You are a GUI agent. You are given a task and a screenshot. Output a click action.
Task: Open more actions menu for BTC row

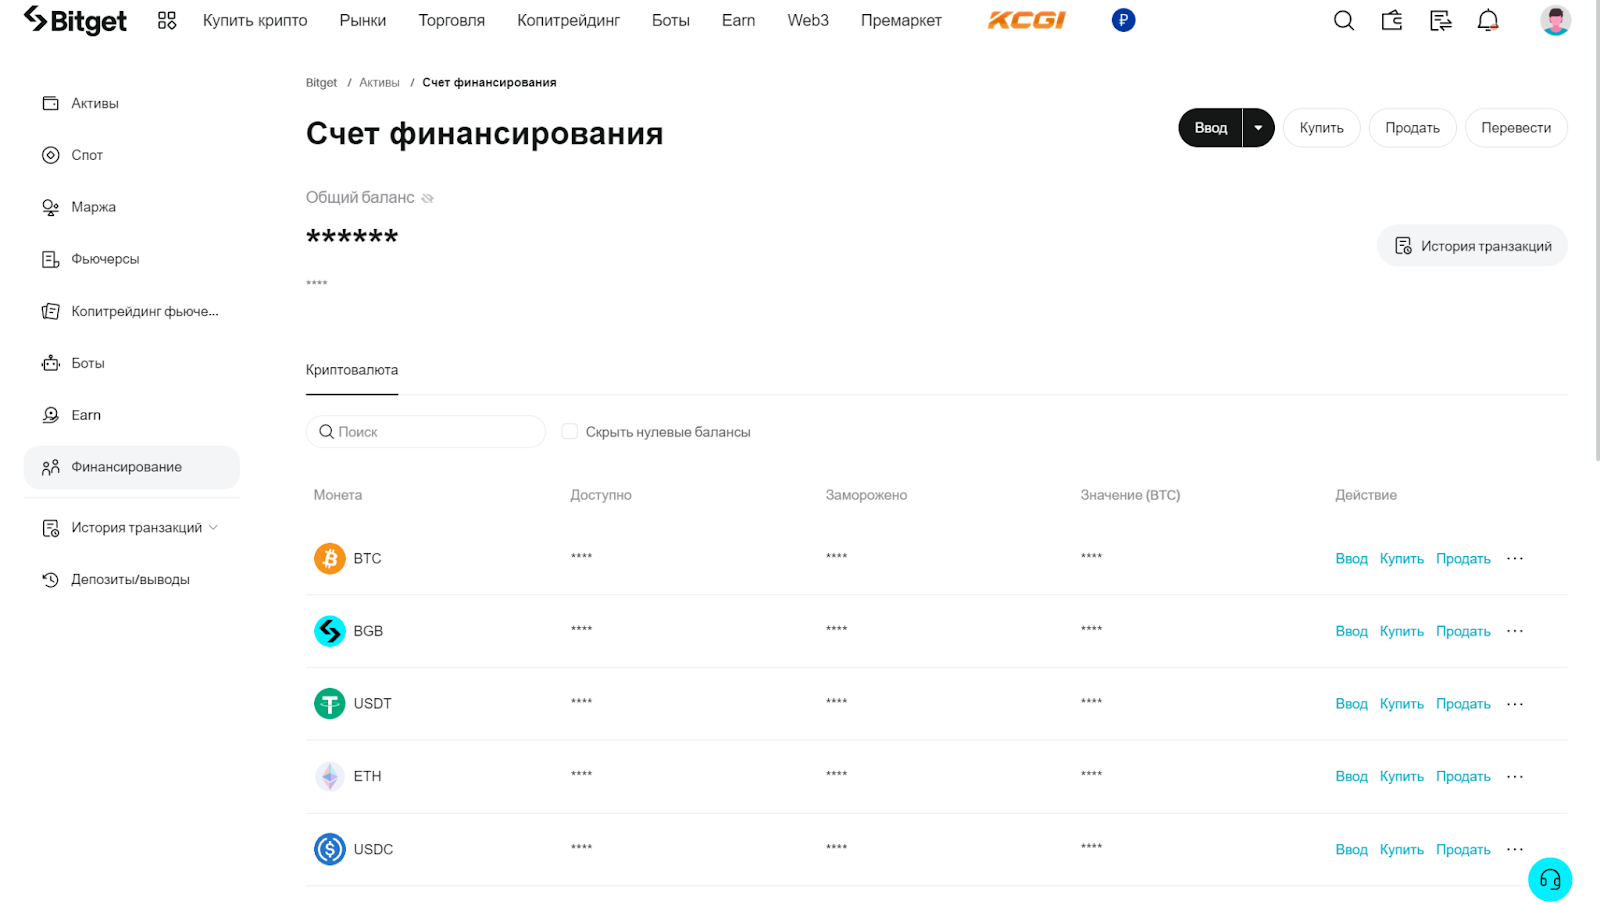tap(1515, 559)
